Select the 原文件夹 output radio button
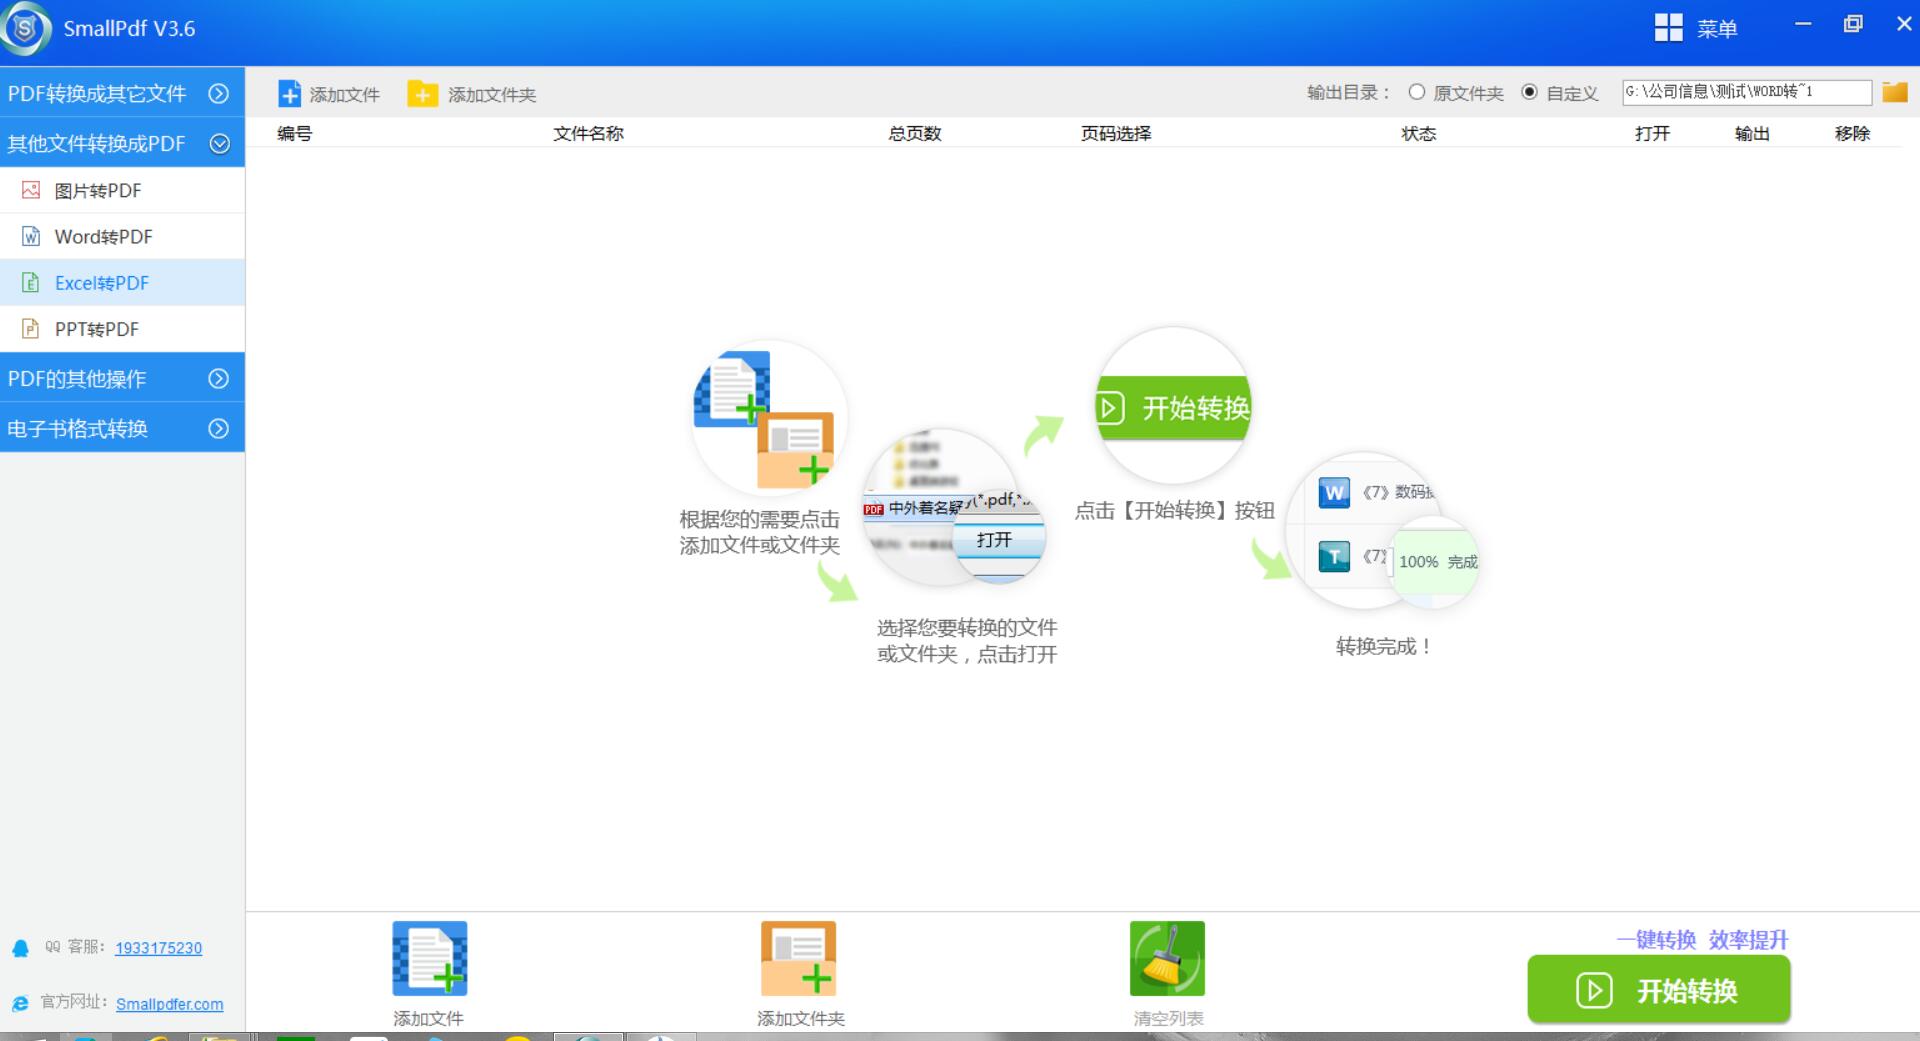Image resolution: width=1920 pixels, height=1041 pixels. 1417,92
